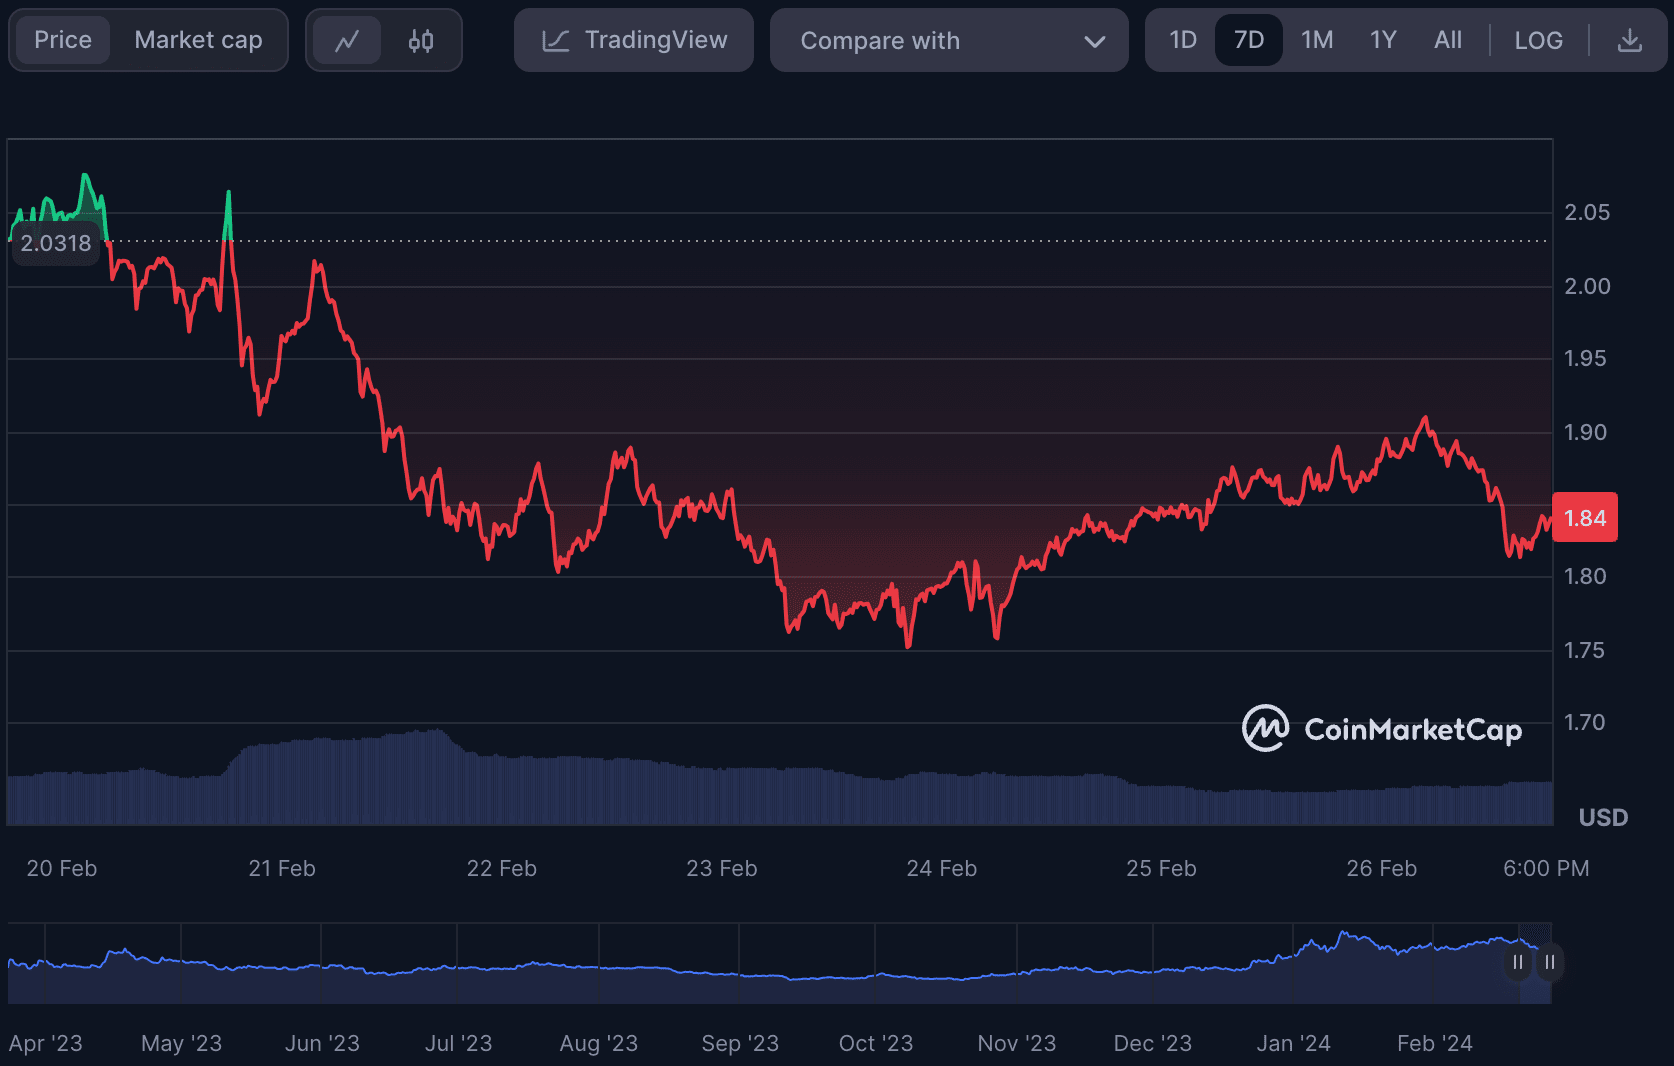Click the 24 Feb date label
The height and width of the screenshot is (1066, 1674).
click(x=941, y=868)
